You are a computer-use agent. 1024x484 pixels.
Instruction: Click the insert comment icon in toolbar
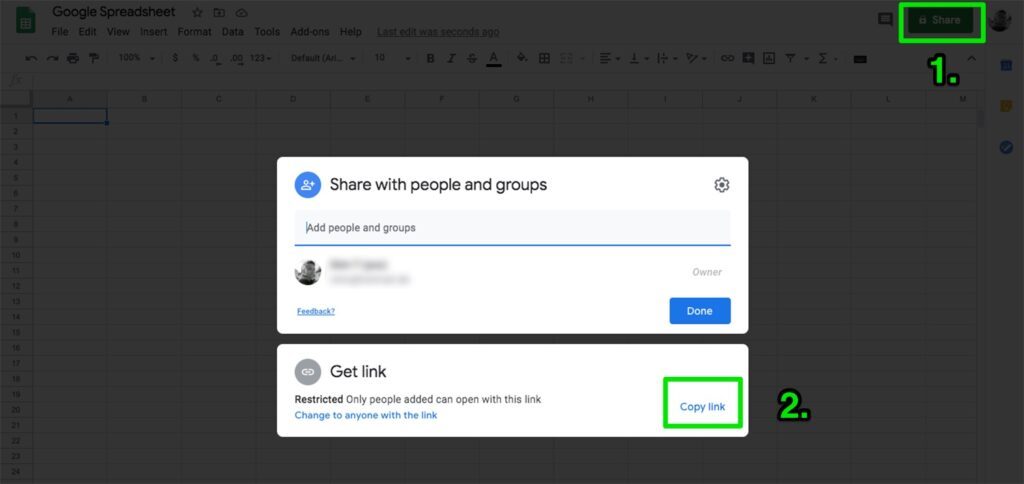point(748,58)
